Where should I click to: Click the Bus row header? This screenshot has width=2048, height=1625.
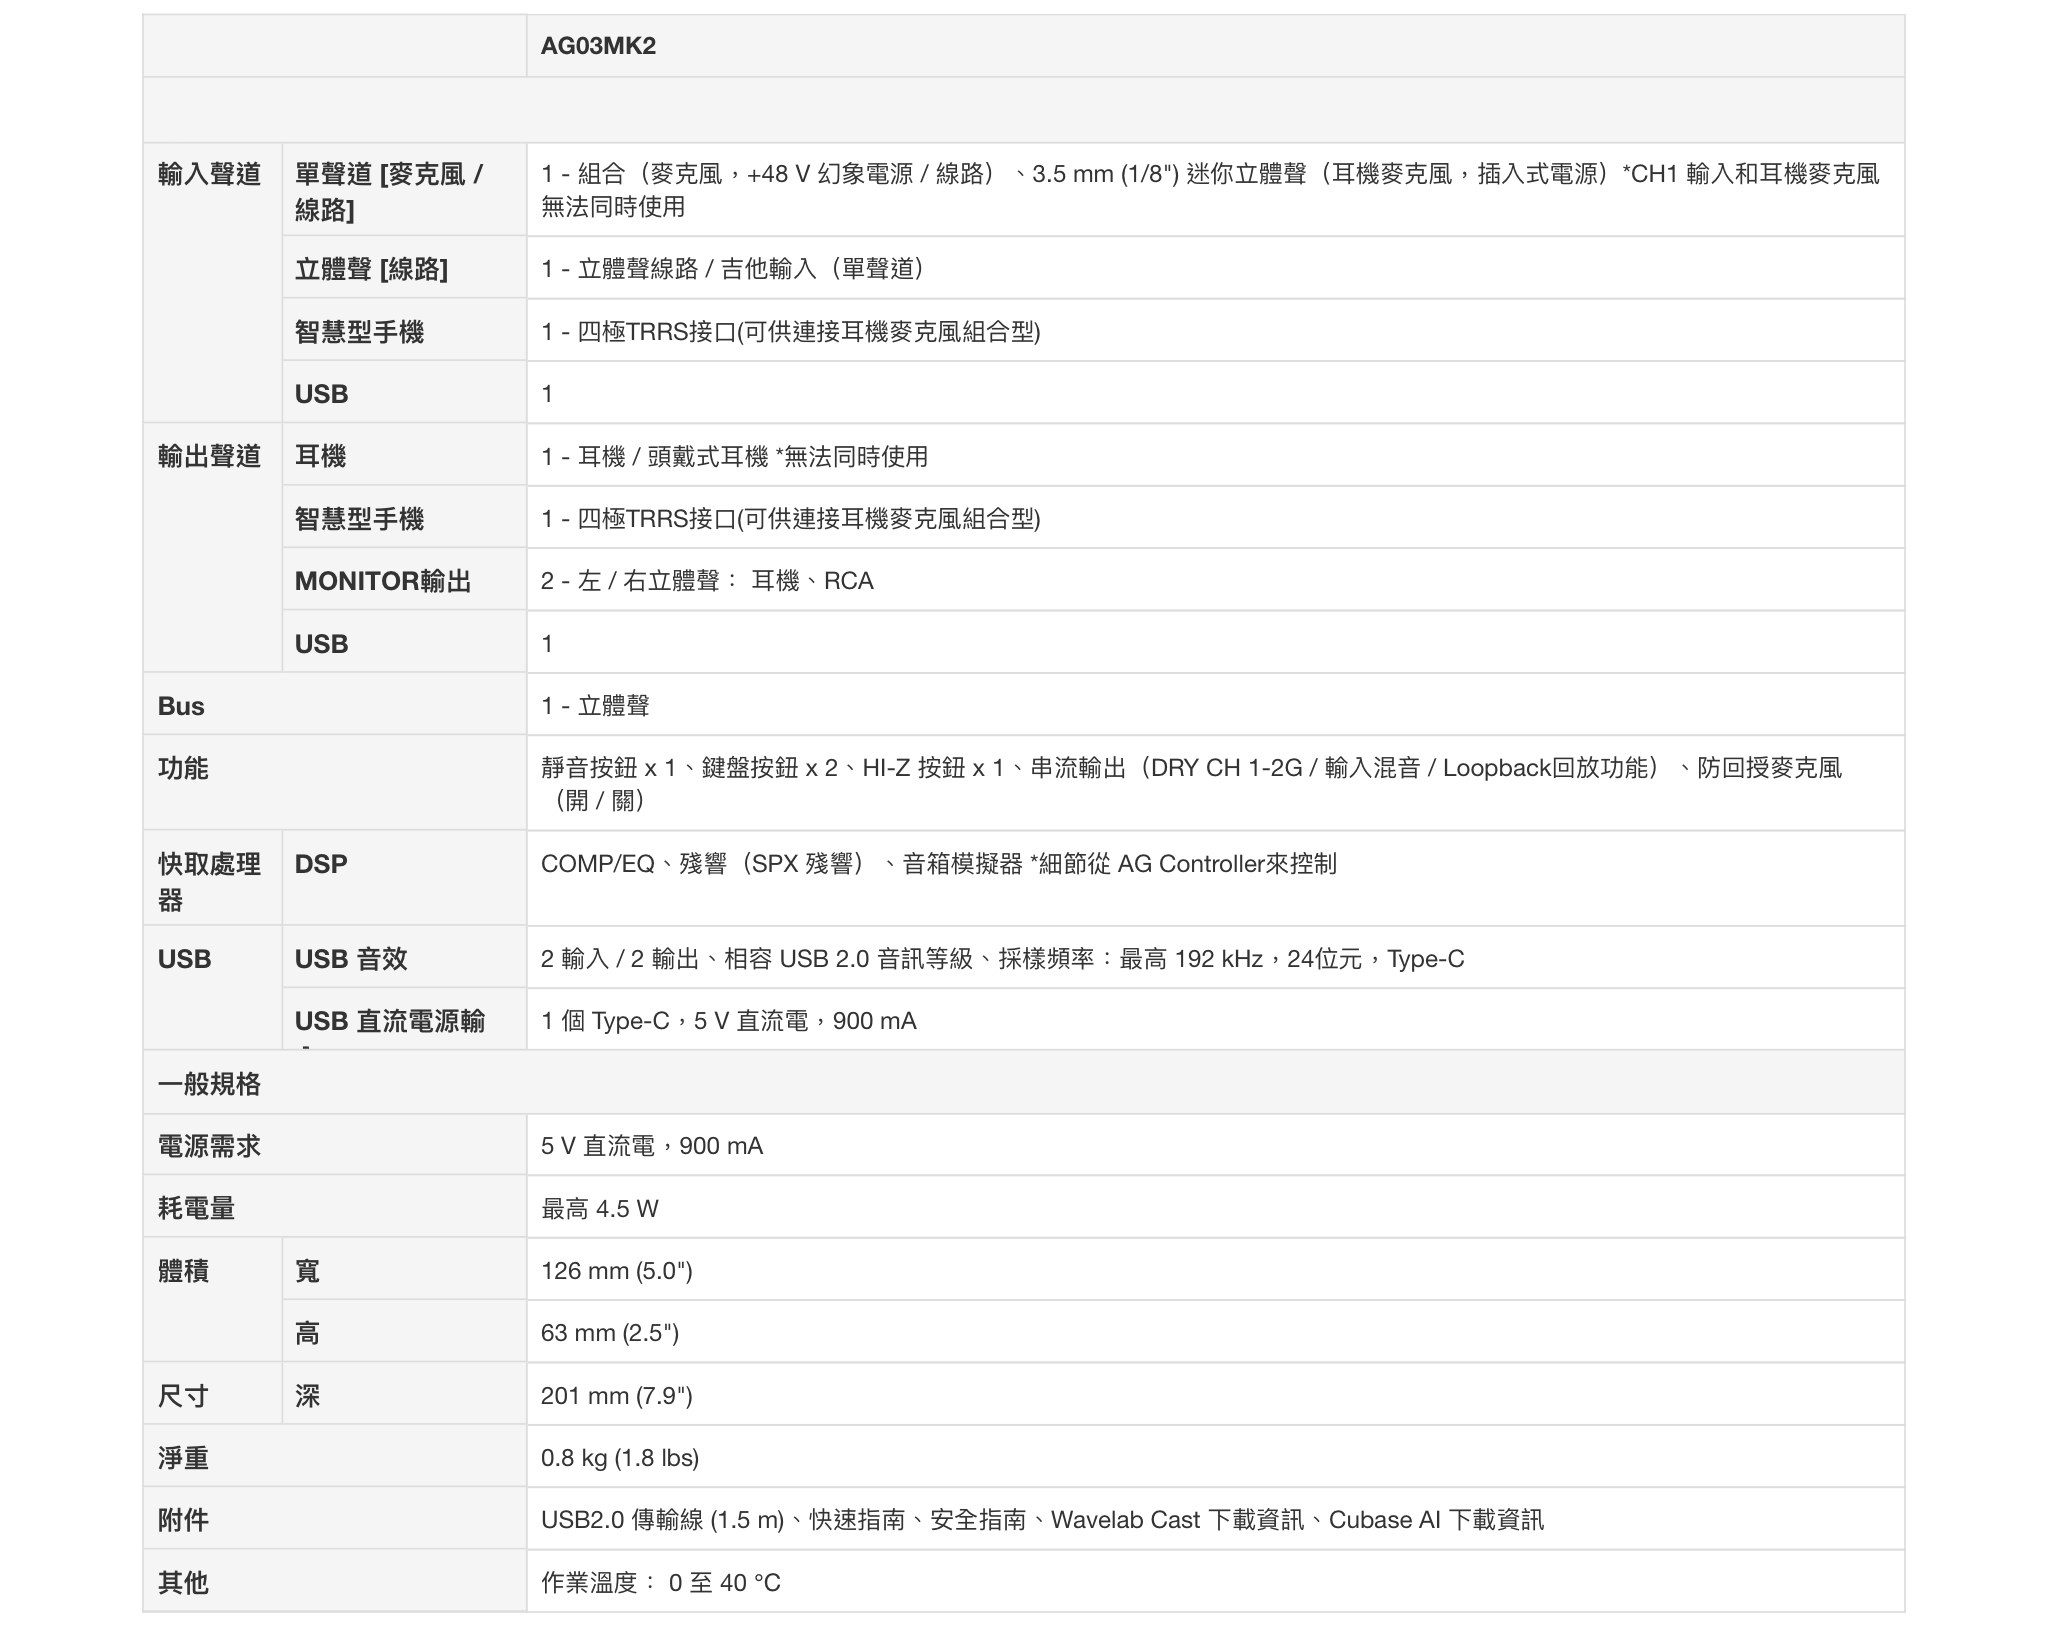pos(181,706)
